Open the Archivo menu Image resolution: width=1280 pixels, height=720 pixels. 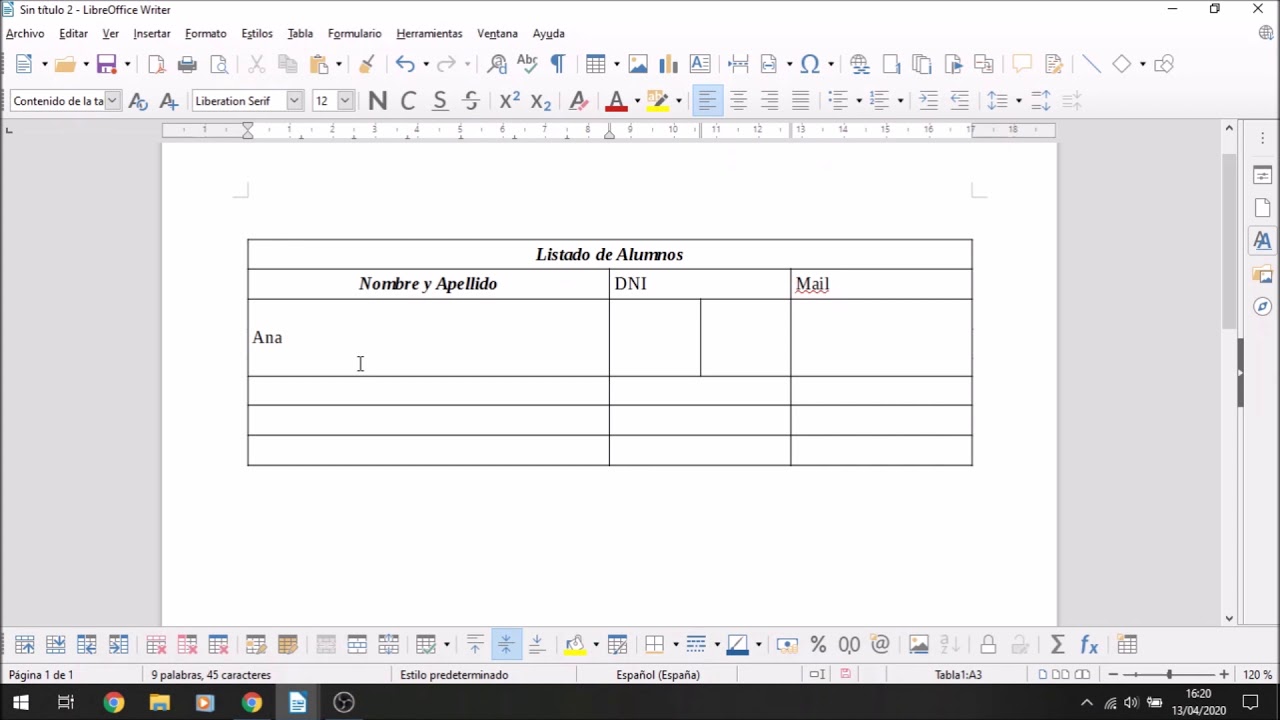pyautogui.click(x=25, y=33)
